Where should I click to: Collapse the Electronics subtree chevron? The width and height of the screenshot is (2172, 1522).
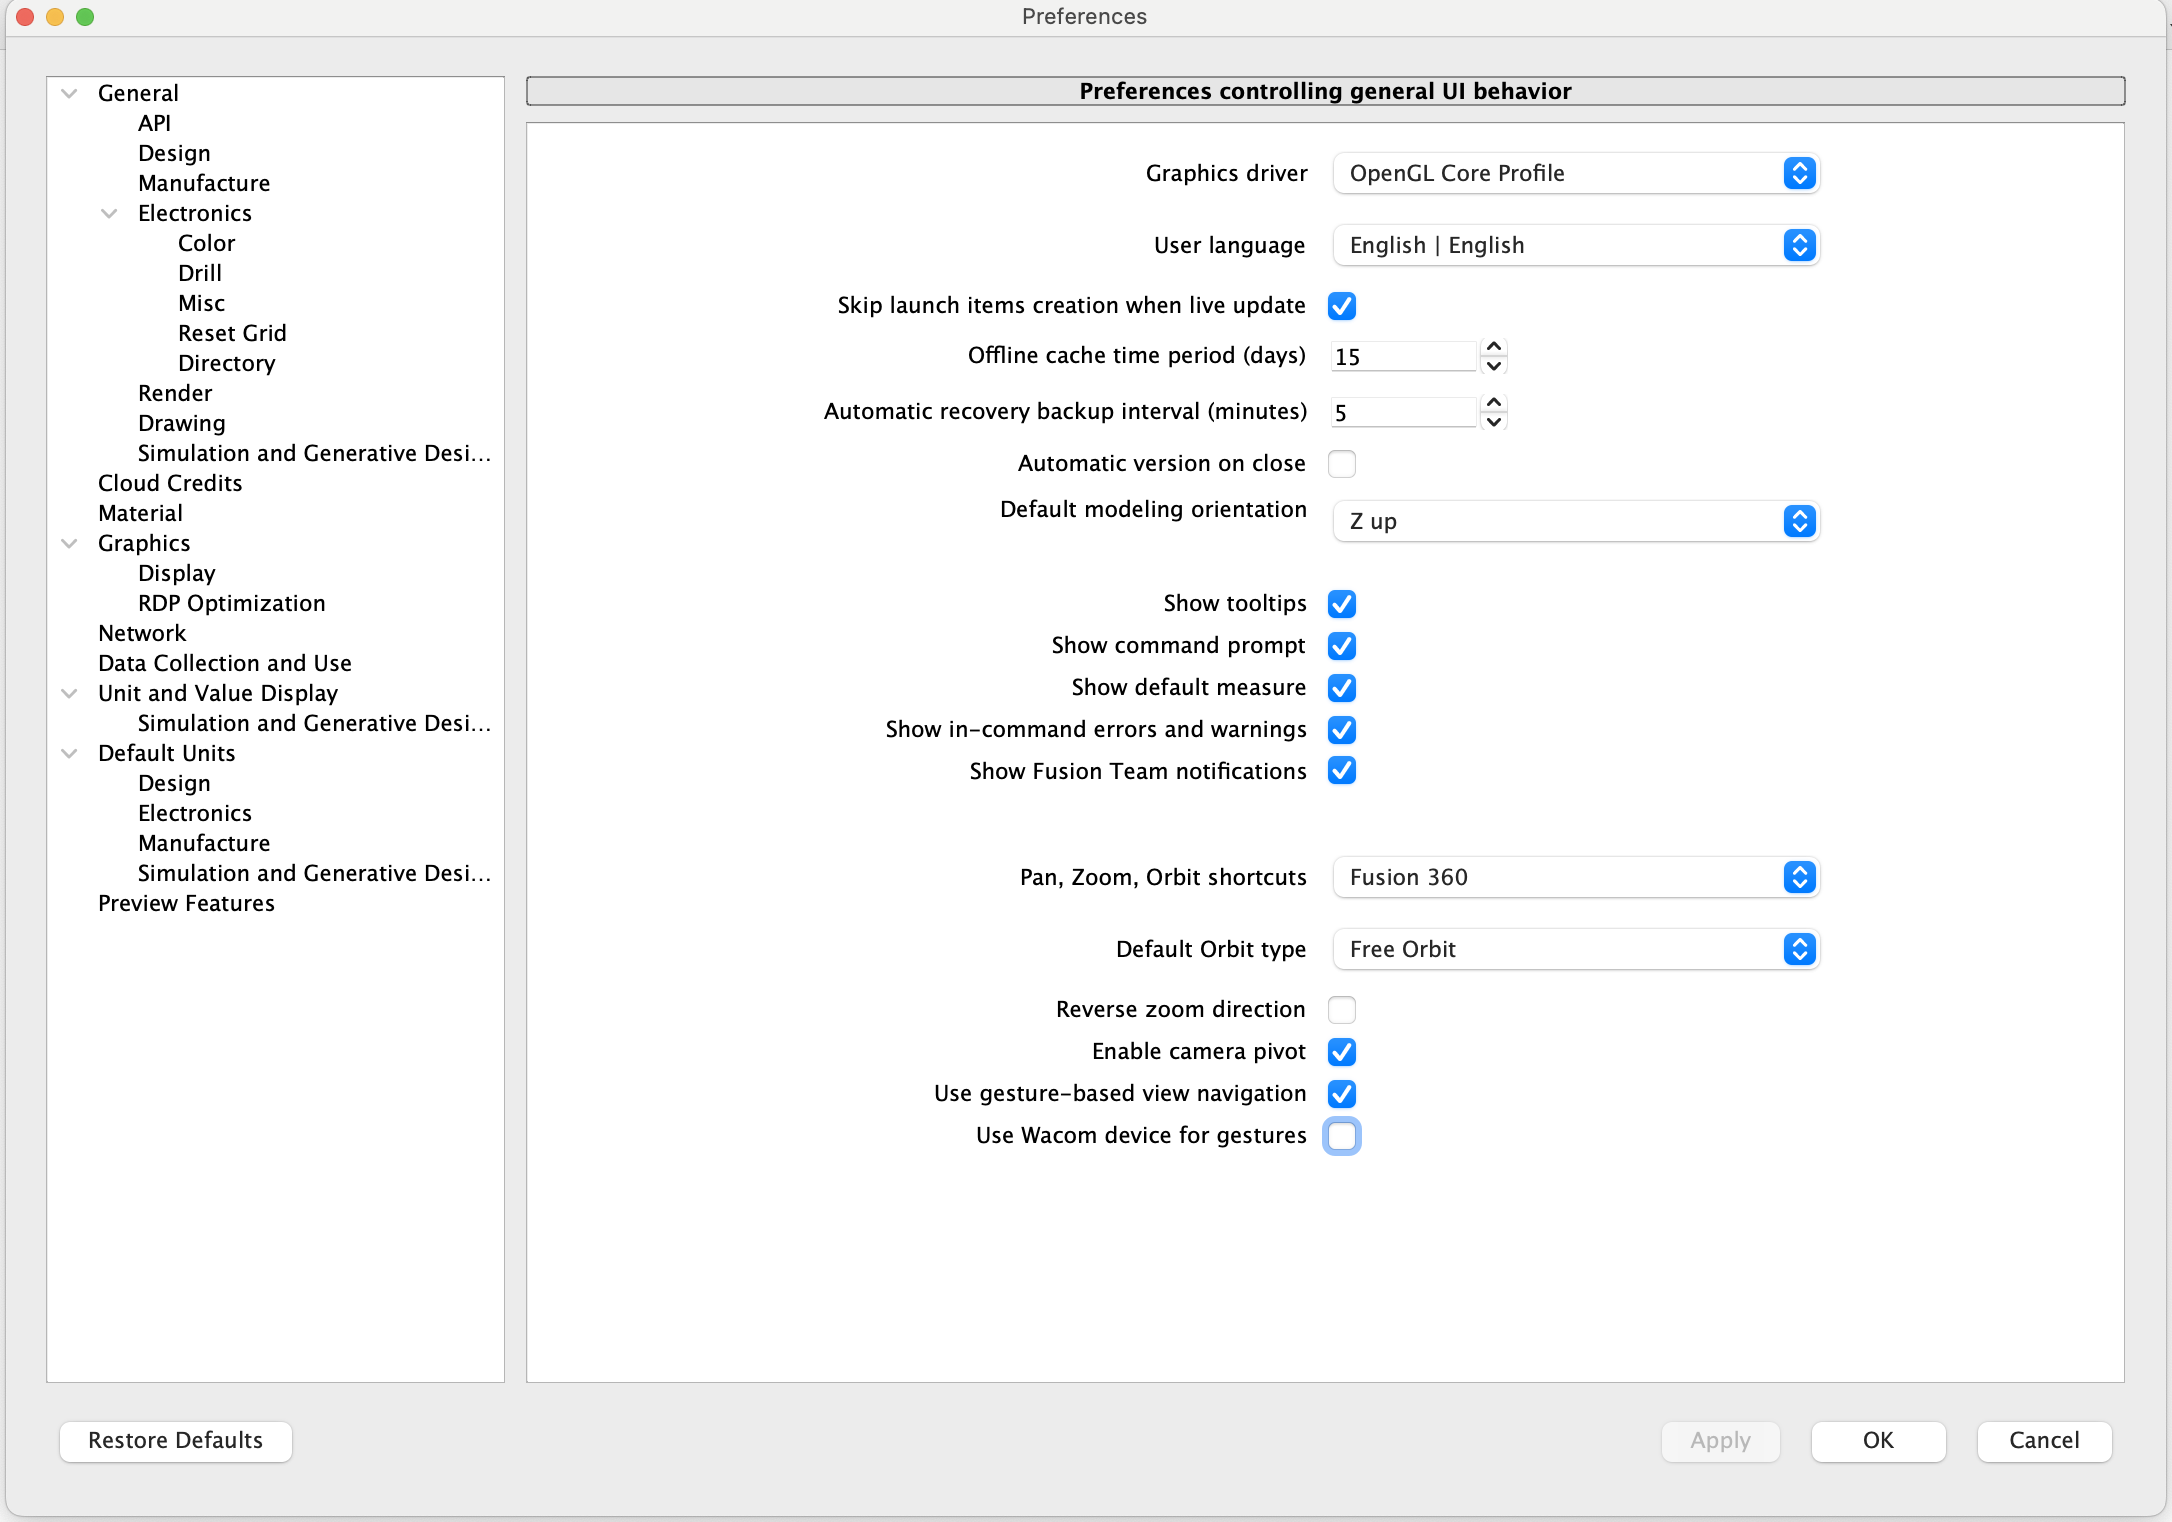pos(109,213)
